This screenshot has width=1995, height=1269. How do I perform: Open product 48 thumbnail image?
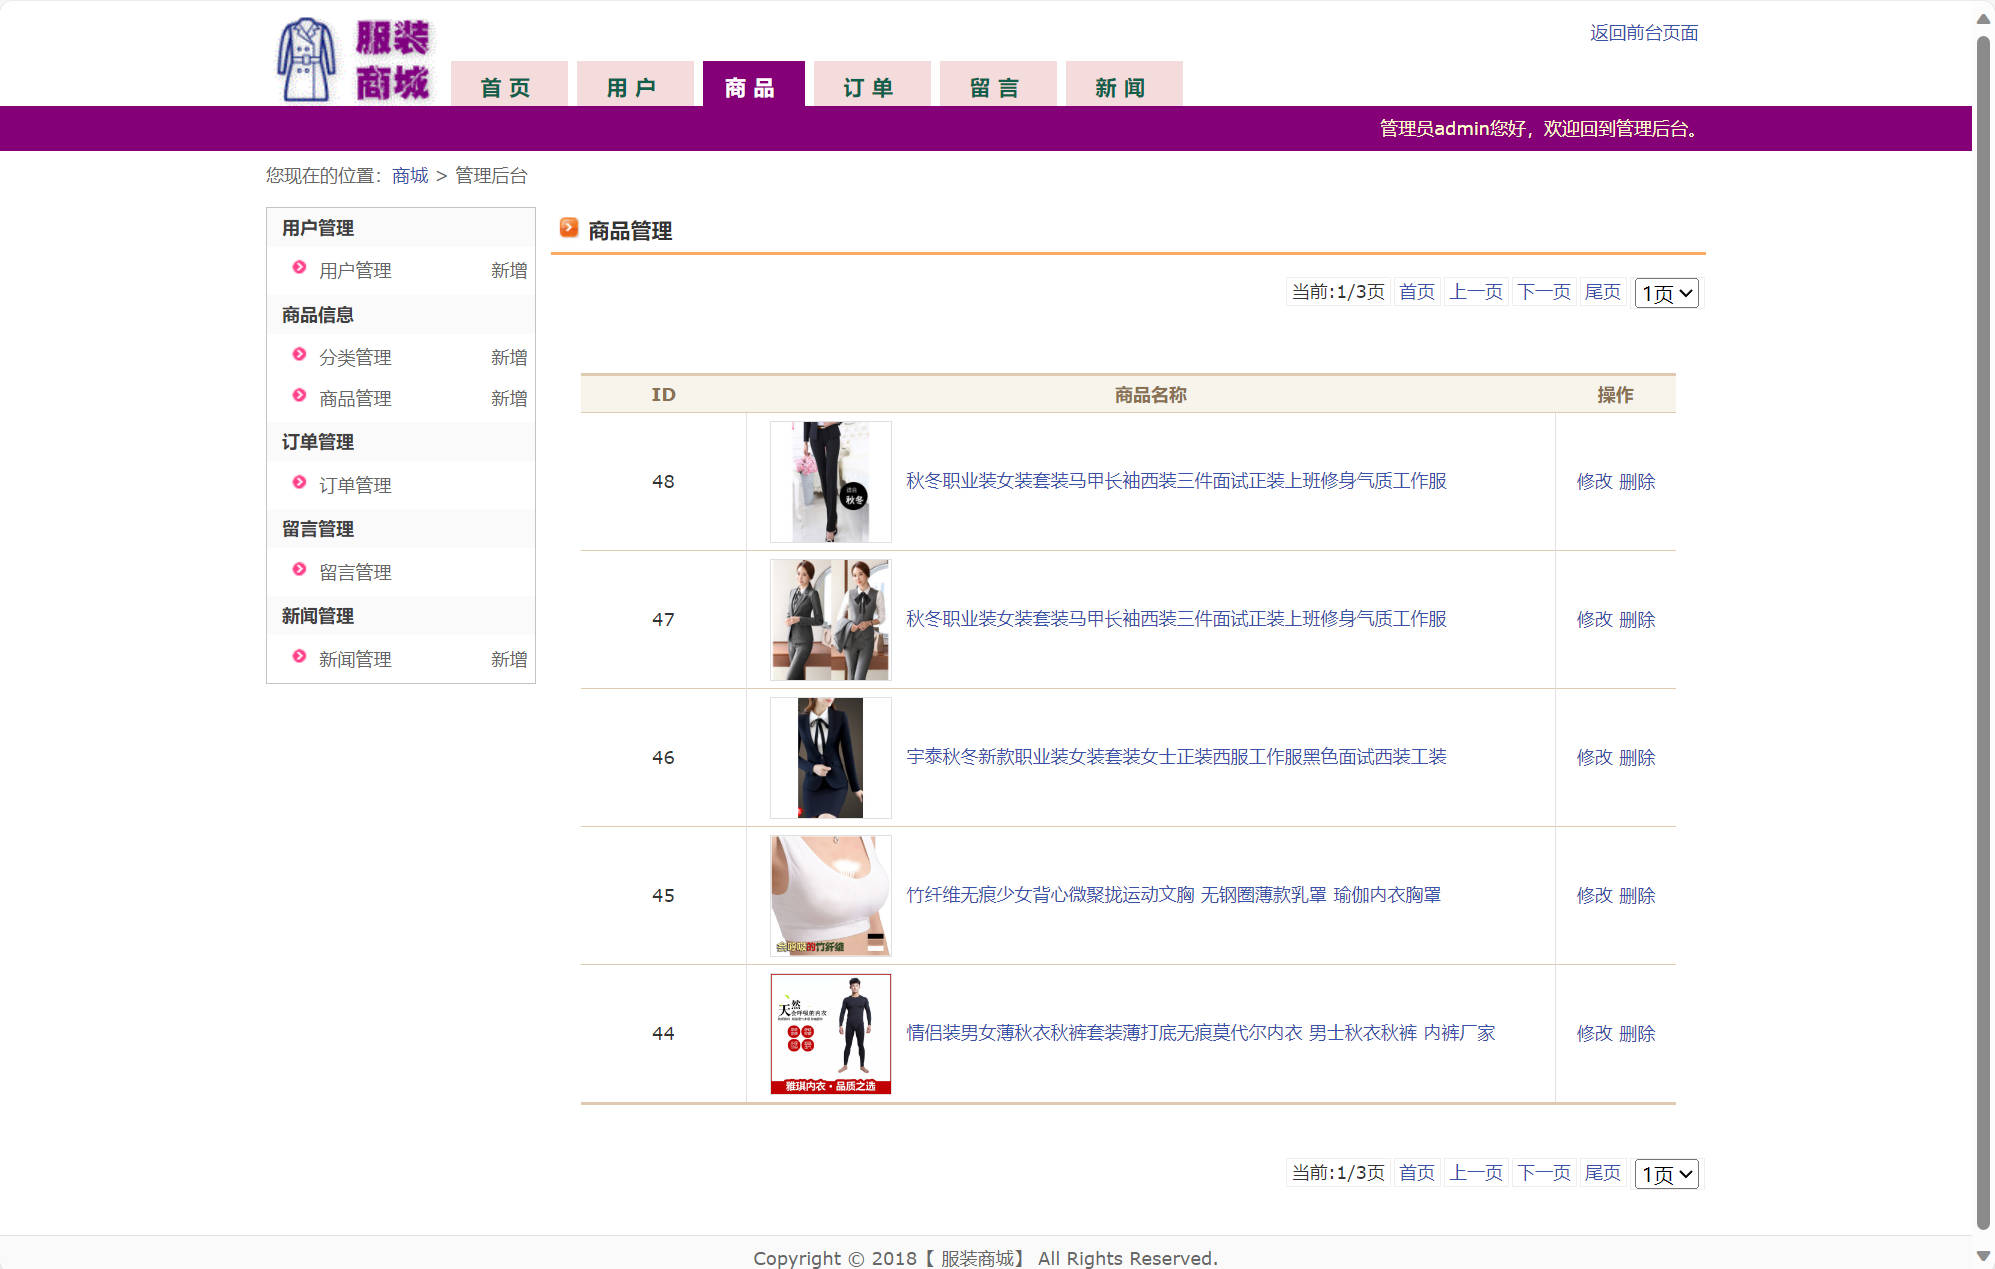pos(830,482)
